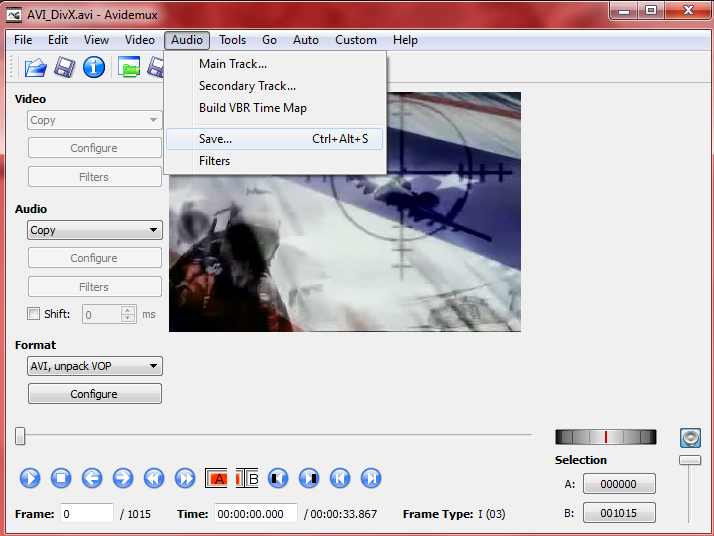The width and height of the screenshot is (714, 536).
Task: Click the audio shift ms value field
Action: (x=102, y=314)
